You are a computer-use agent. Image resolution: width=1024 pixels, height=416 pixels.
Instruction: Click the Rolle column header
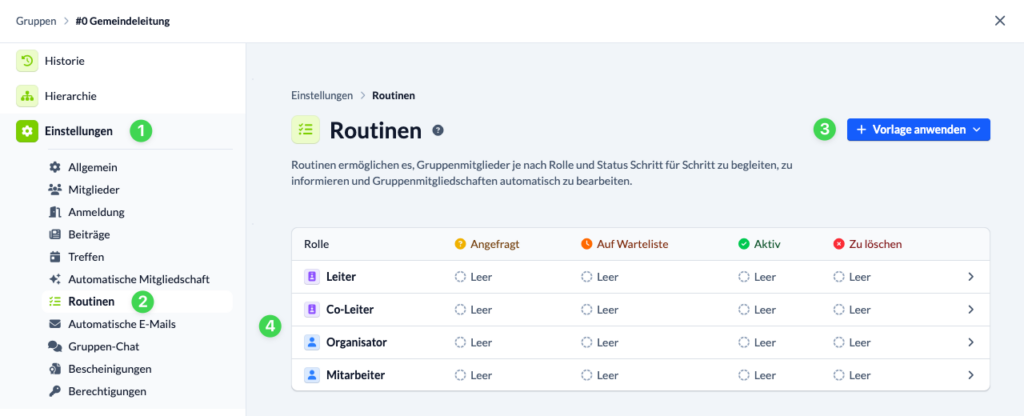point(317,244)
